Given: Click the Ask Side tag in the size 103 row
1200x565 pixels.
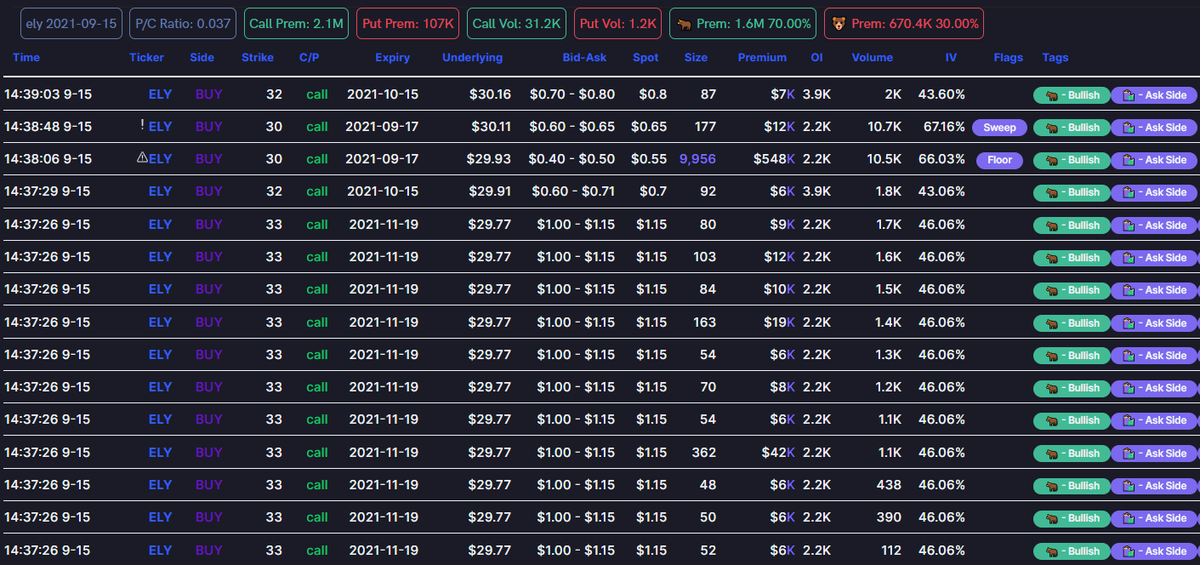Looking at the screenshot, I should (1154, 258).
